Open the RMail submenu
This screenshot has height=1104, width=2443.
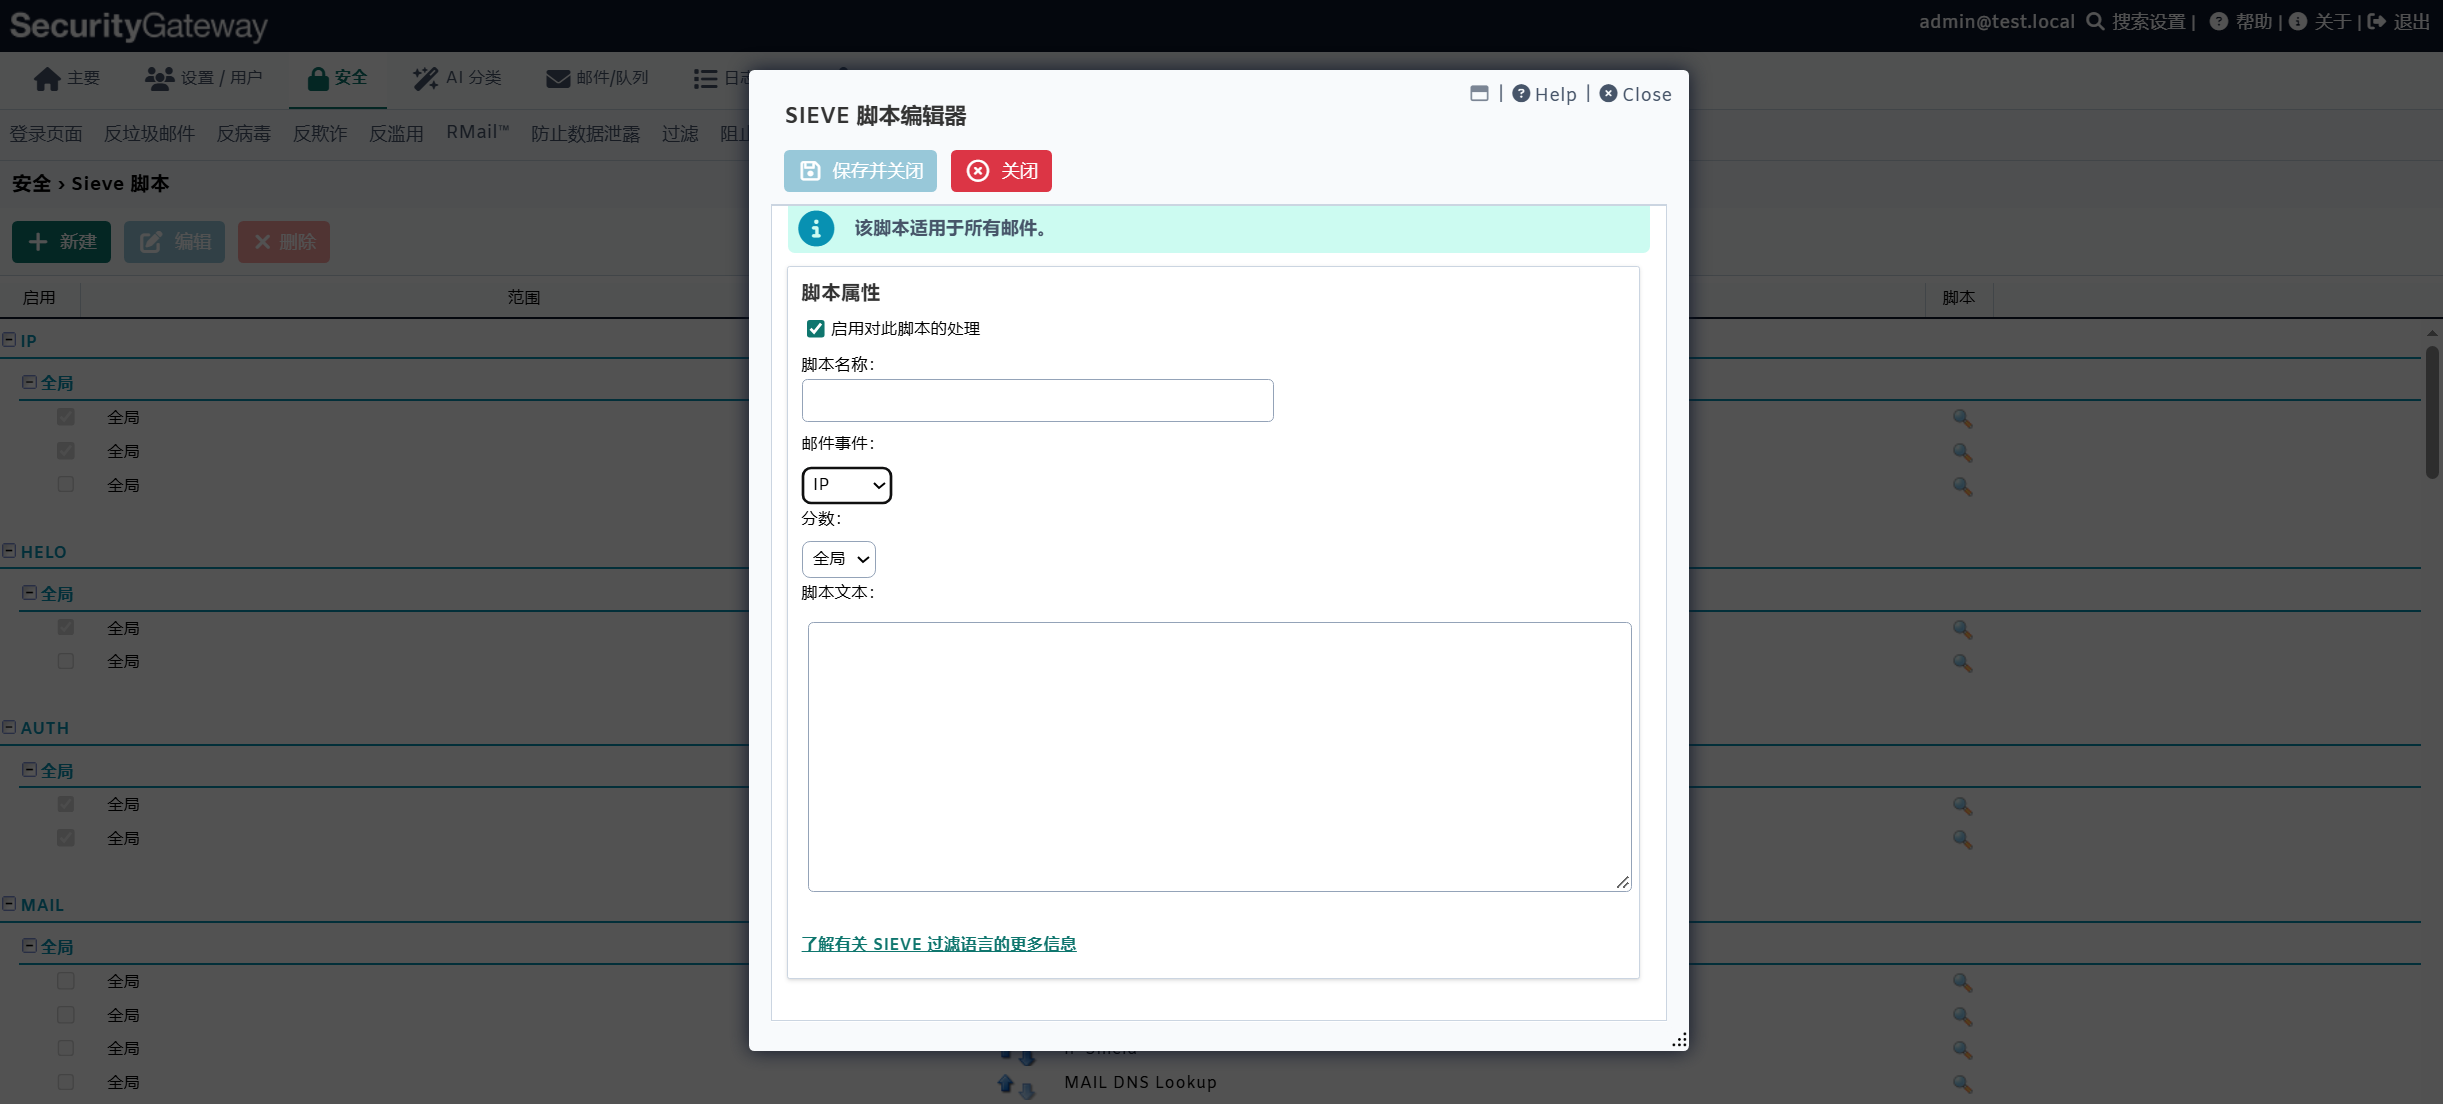tap(478, 133)
